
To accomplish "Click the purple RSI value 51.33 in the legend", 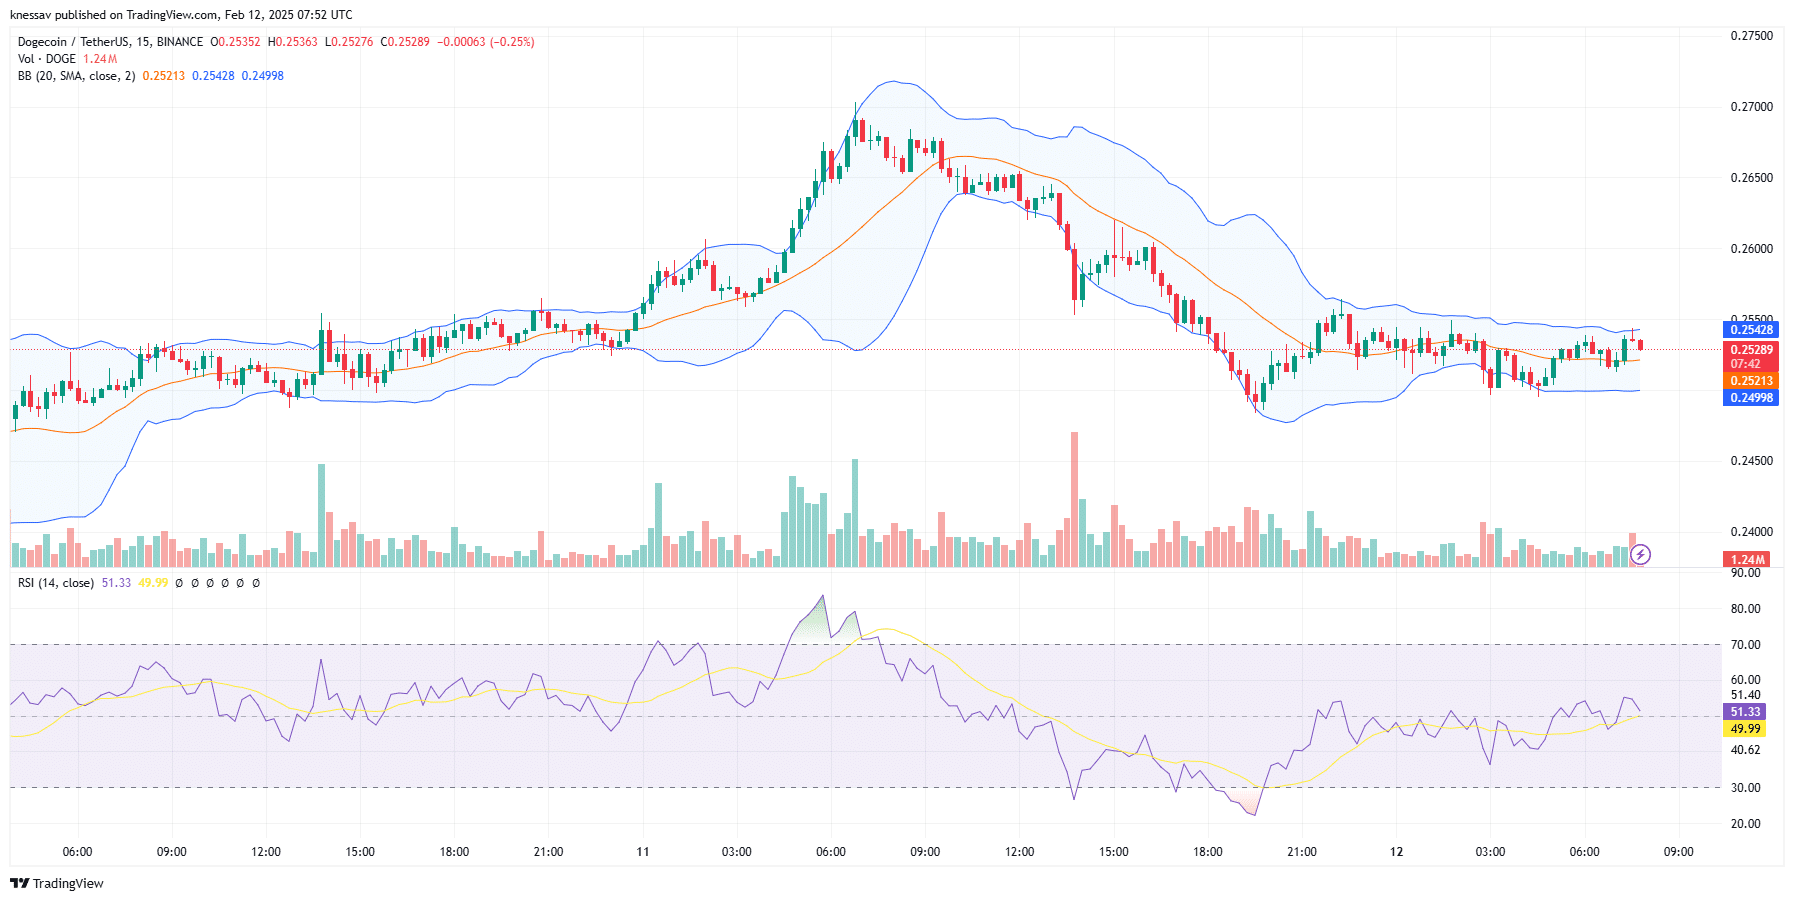I will tap(116, 583).
